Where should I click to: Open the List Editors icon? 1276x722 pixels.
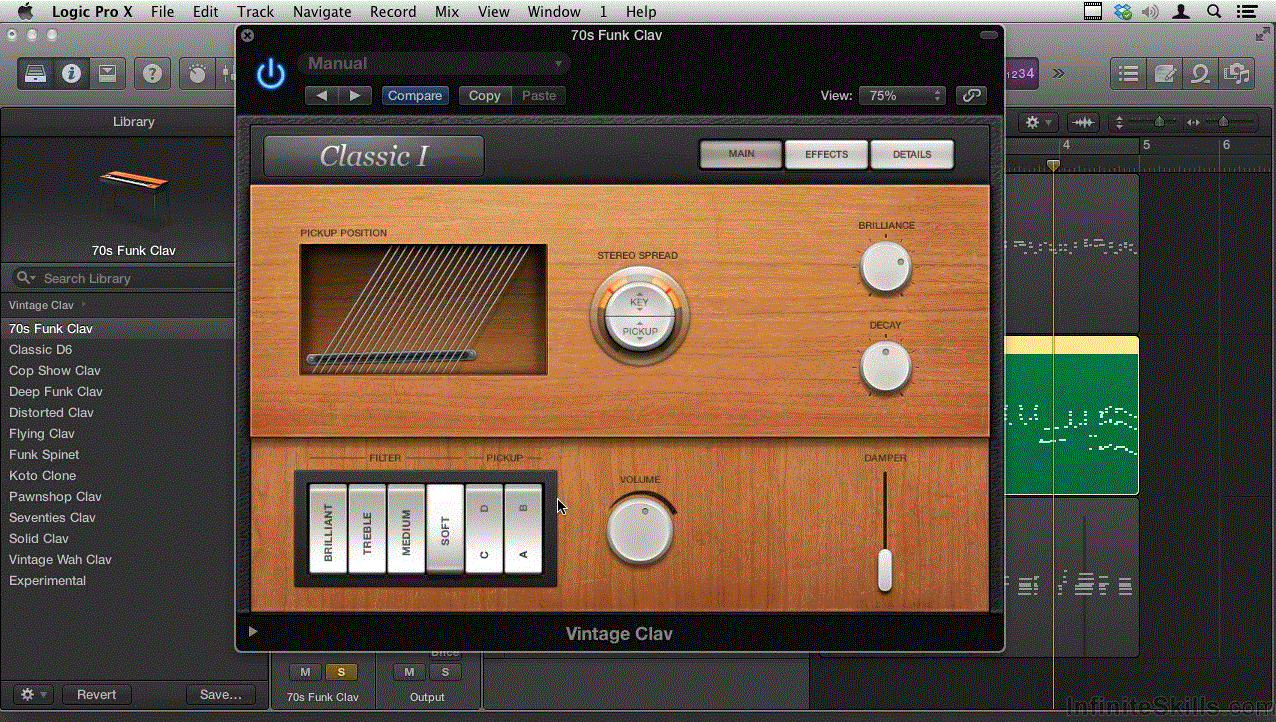pos(1129,73)
